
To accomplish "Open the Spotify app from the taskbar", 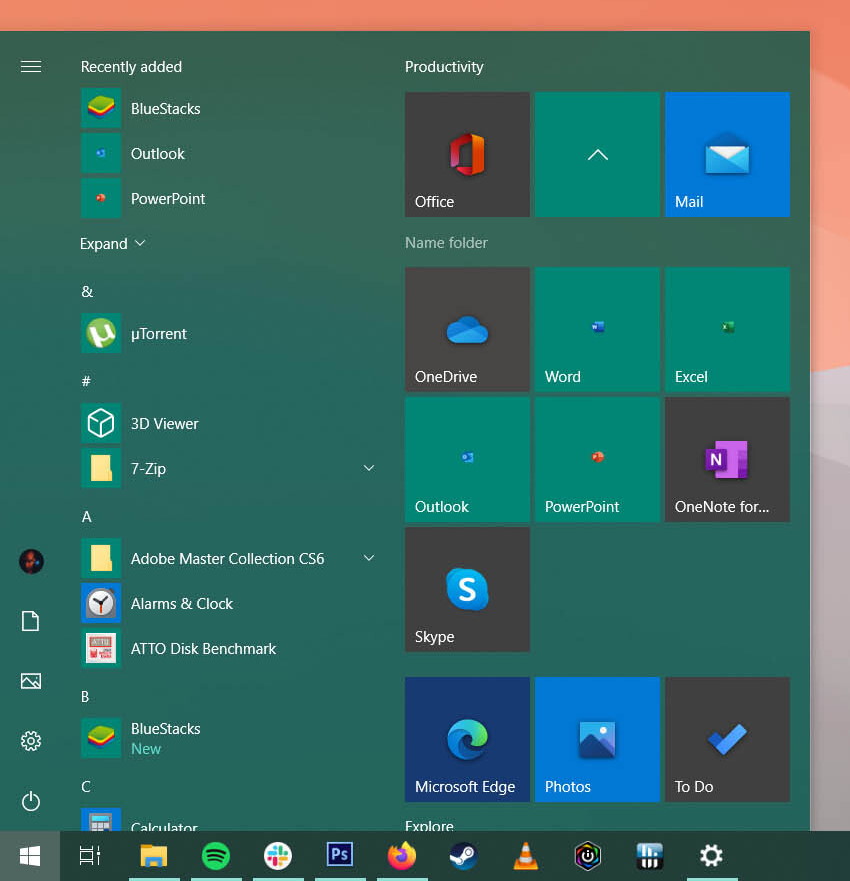I will pyautogui.click(x=216, y=856).
